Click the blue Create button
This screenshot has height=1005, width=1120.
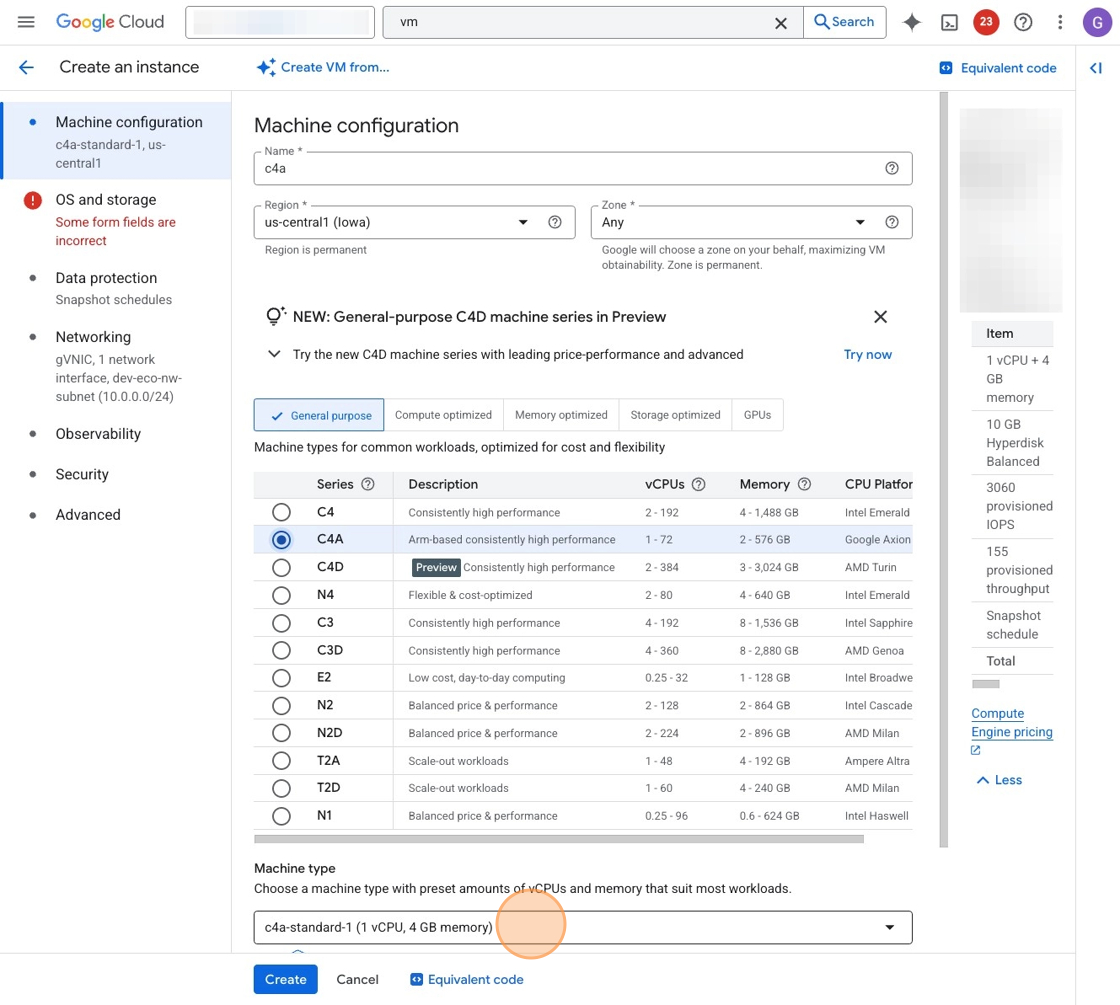[286, 979]
